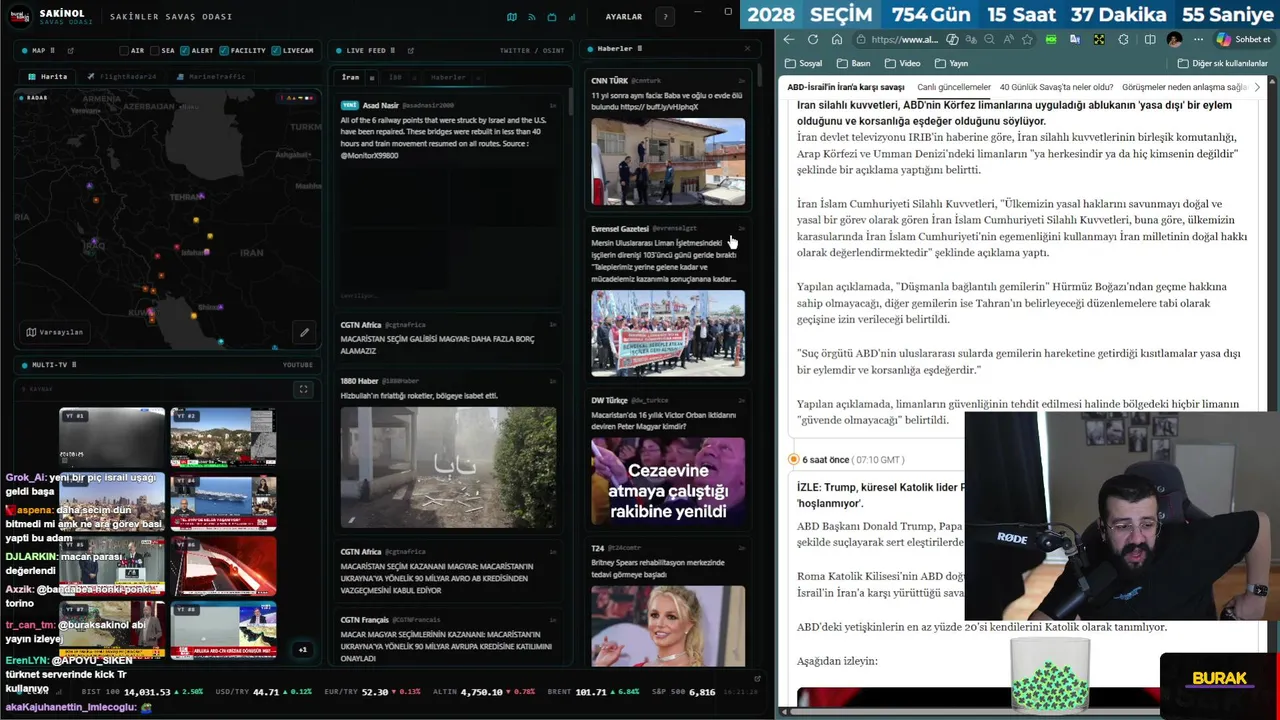Screen dimensions: 1280x720
Task: Click the read aloud icon in address bar
Action: click(x=1008, y=39)
